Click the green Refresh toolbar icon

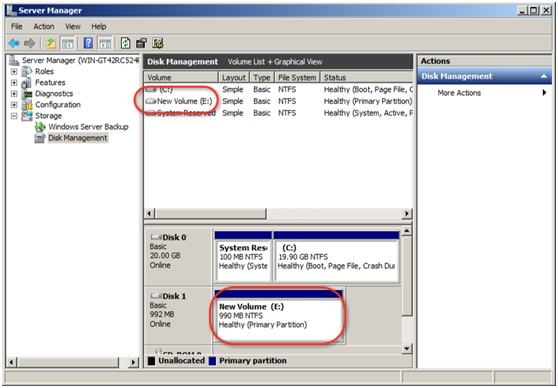(x=125, y=43)
